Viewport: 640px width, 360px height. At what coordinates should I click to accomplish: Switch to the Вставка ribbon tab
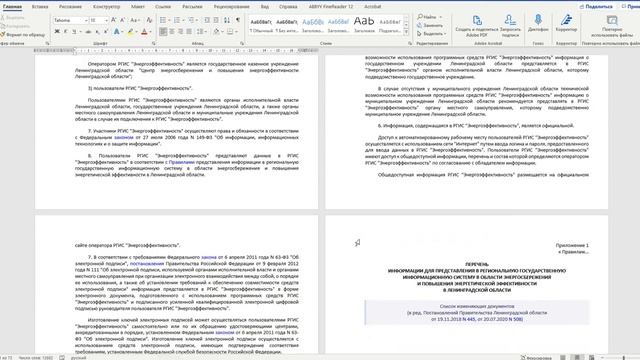(x=40, y=7)
